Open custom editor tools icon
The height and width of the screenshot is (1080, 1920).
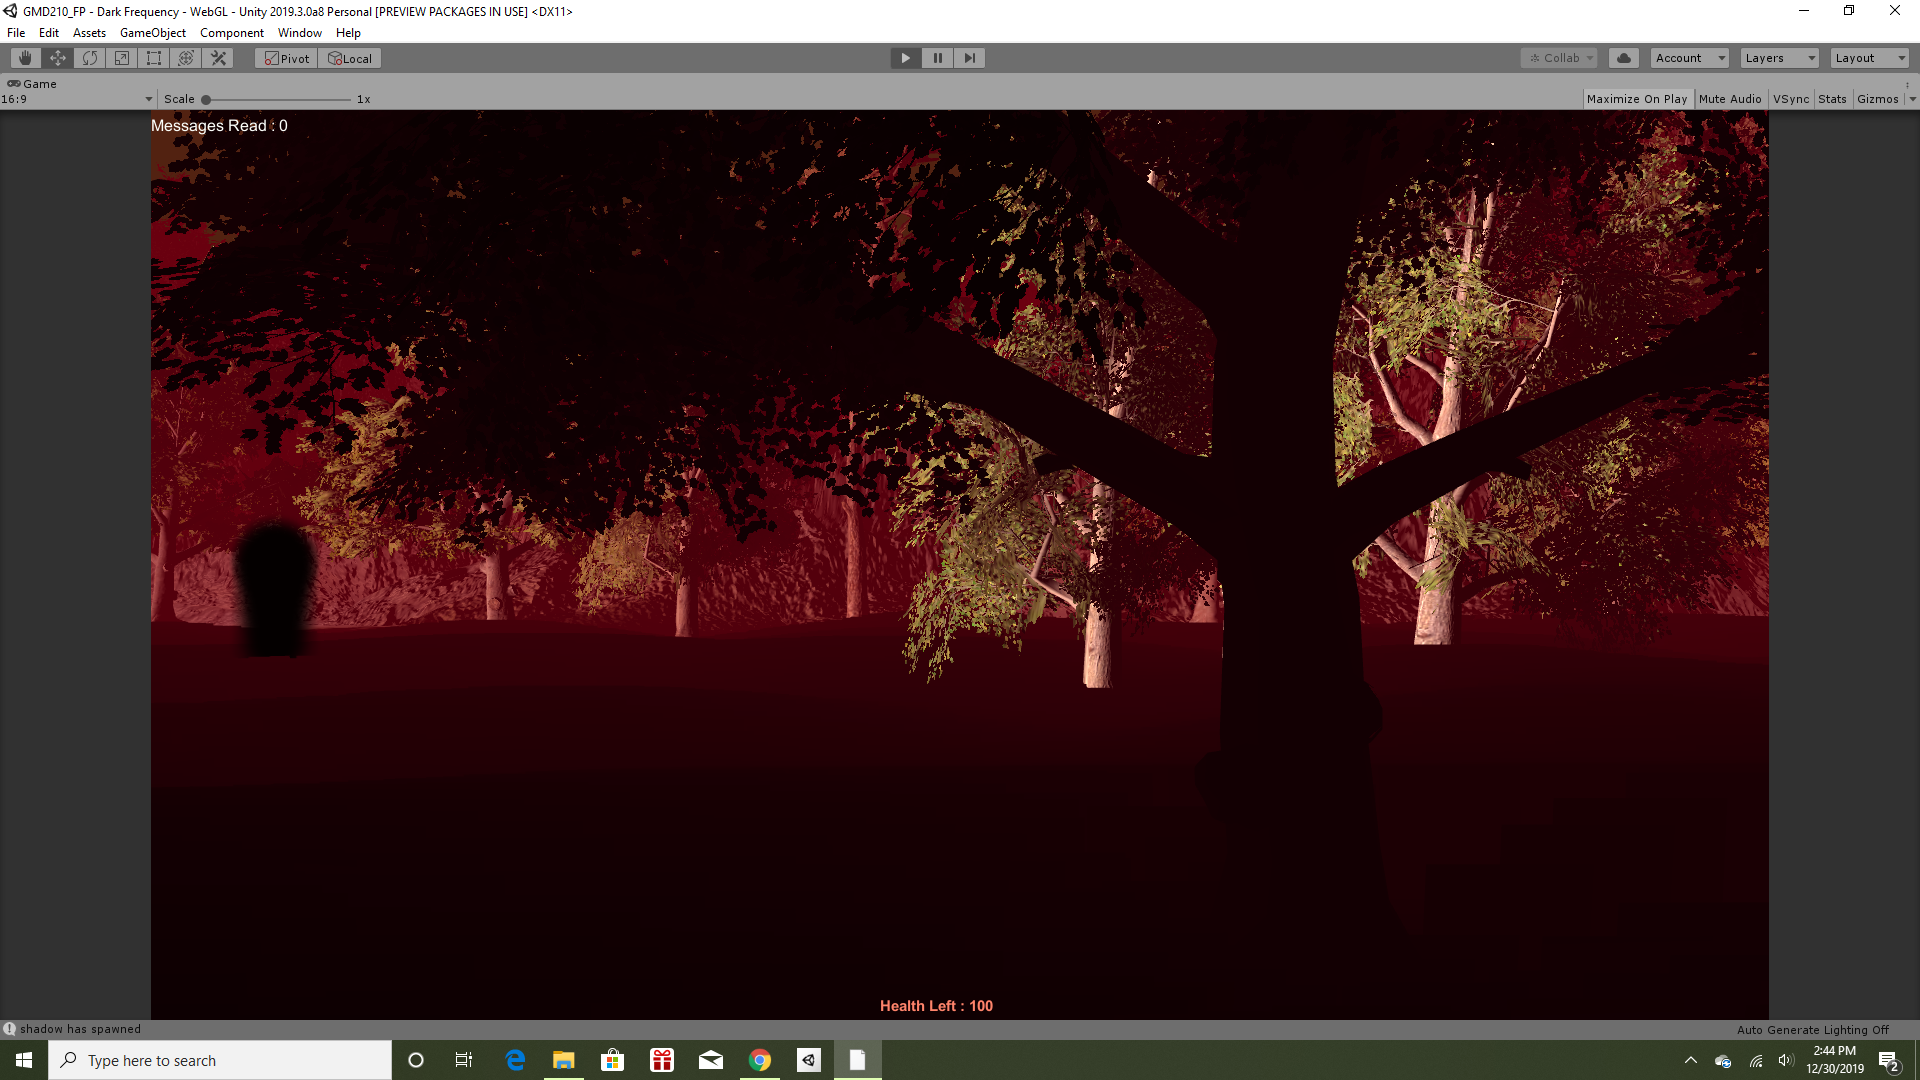[x=218, y=58]
